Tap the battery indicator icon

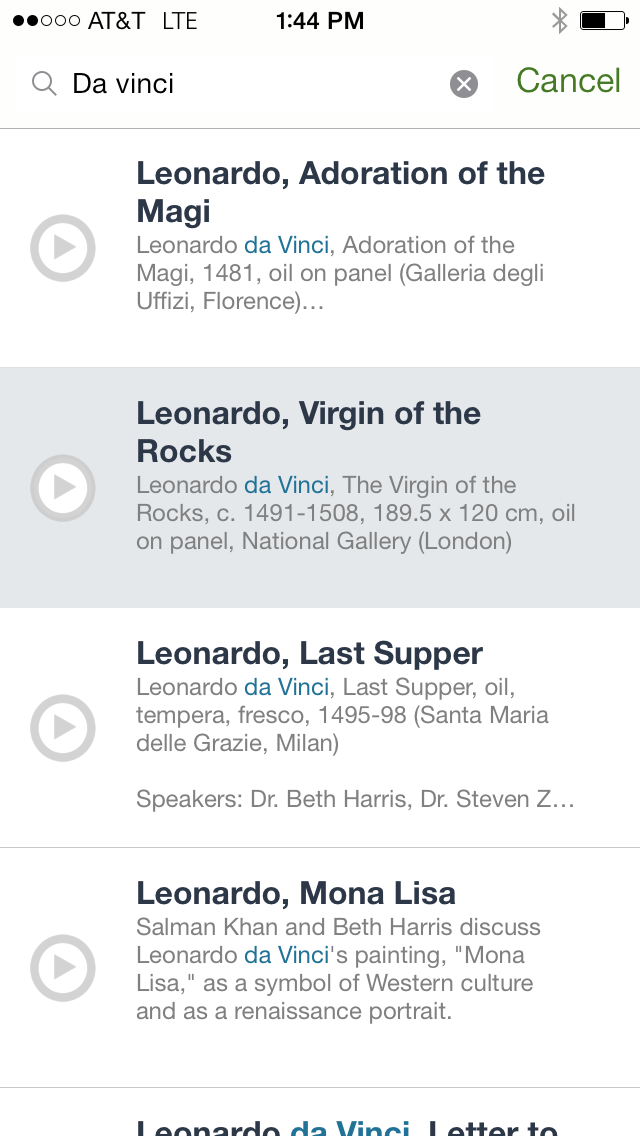604,21
